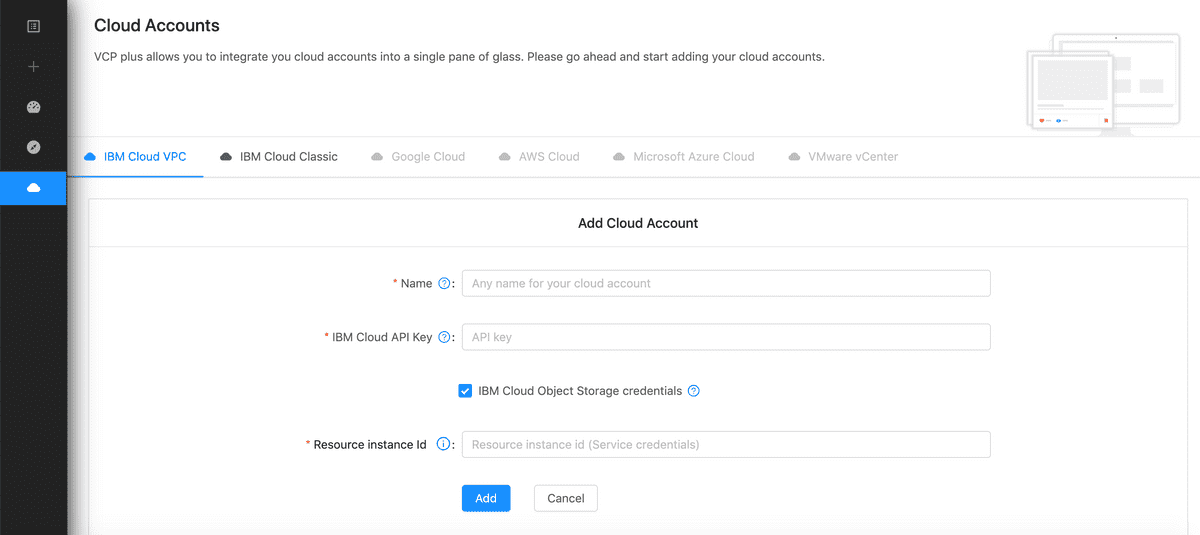
Task: Switch to VMware vCenter tab
Action: point(843,157)
